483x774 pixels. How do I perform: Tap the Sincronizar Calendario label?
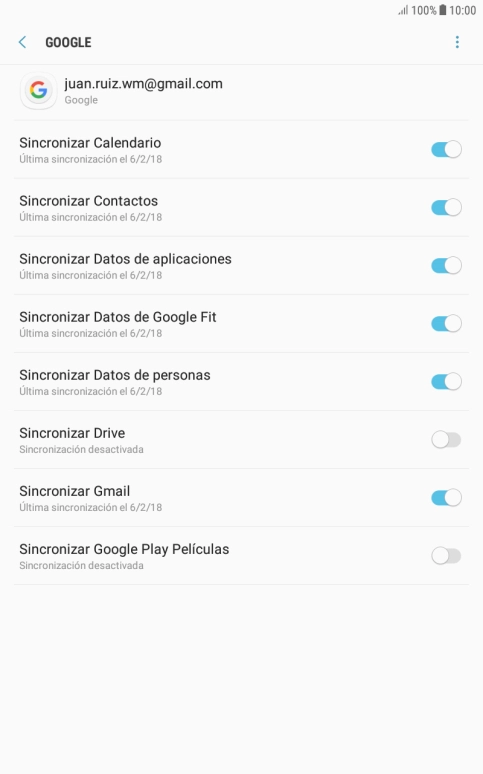pyautogui.click(x=90, y=143)
